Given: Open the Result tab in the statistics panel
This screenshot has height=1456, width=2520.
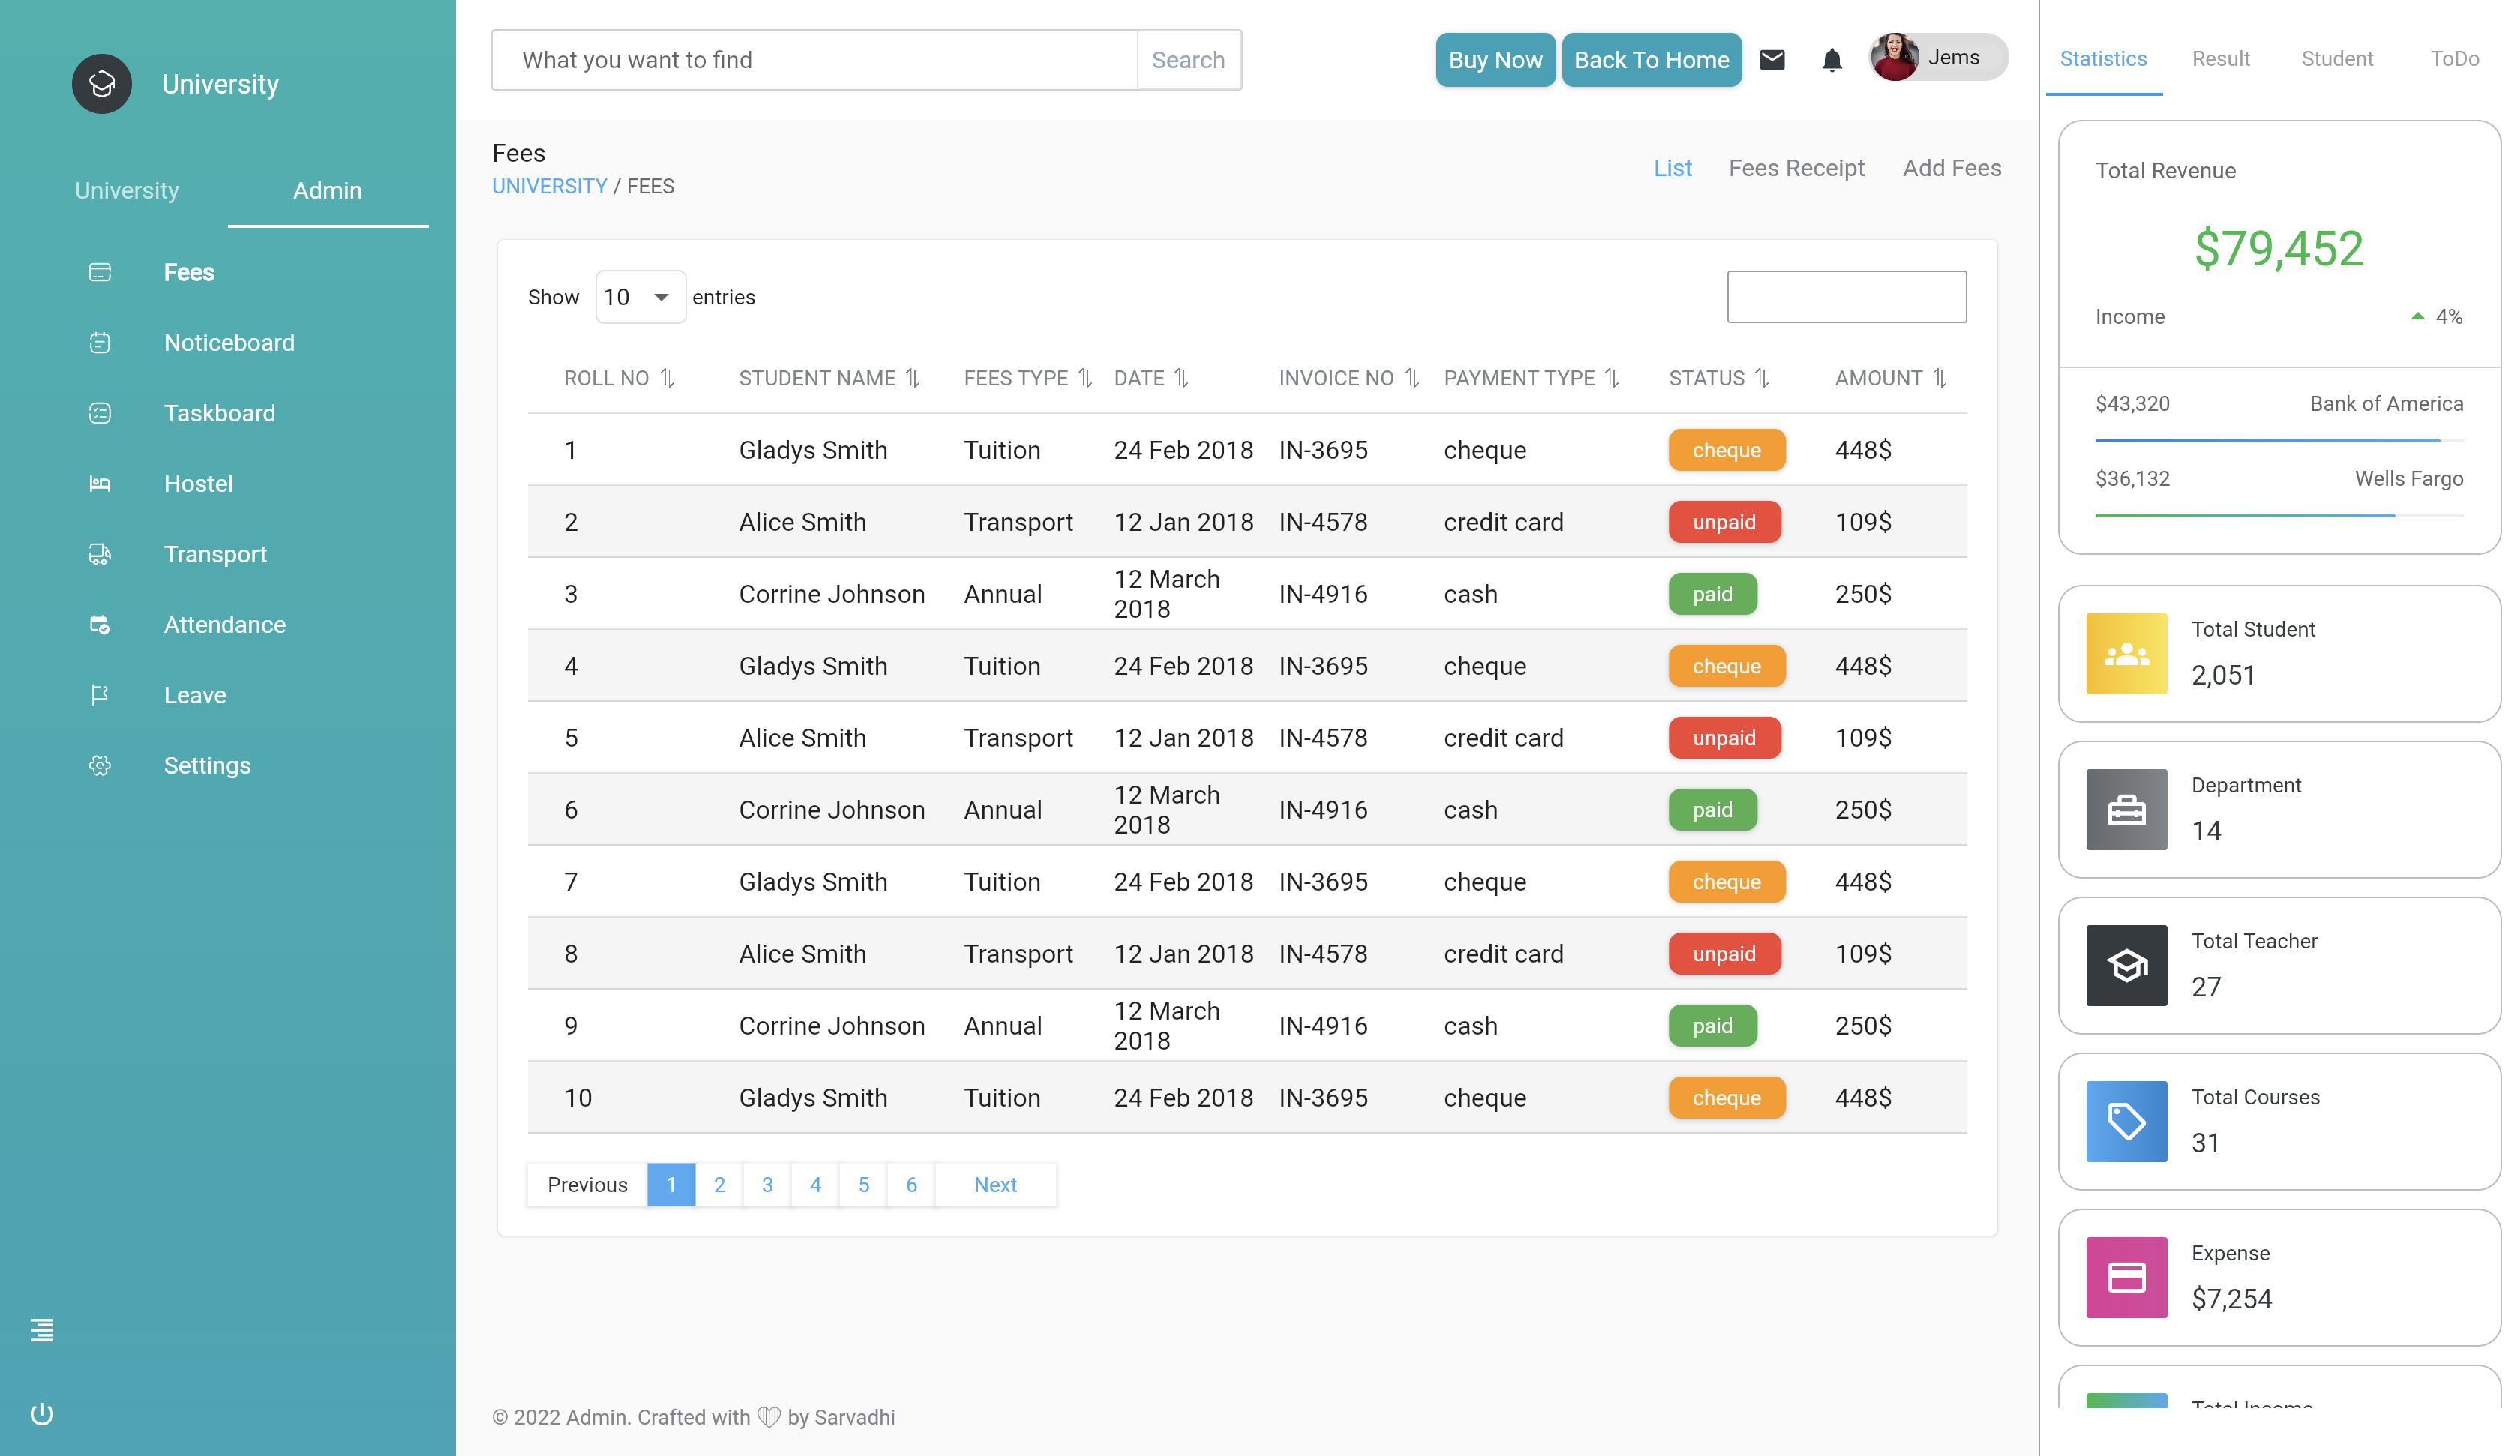Looking at the screenshot, I should [x=2221, y=58].
